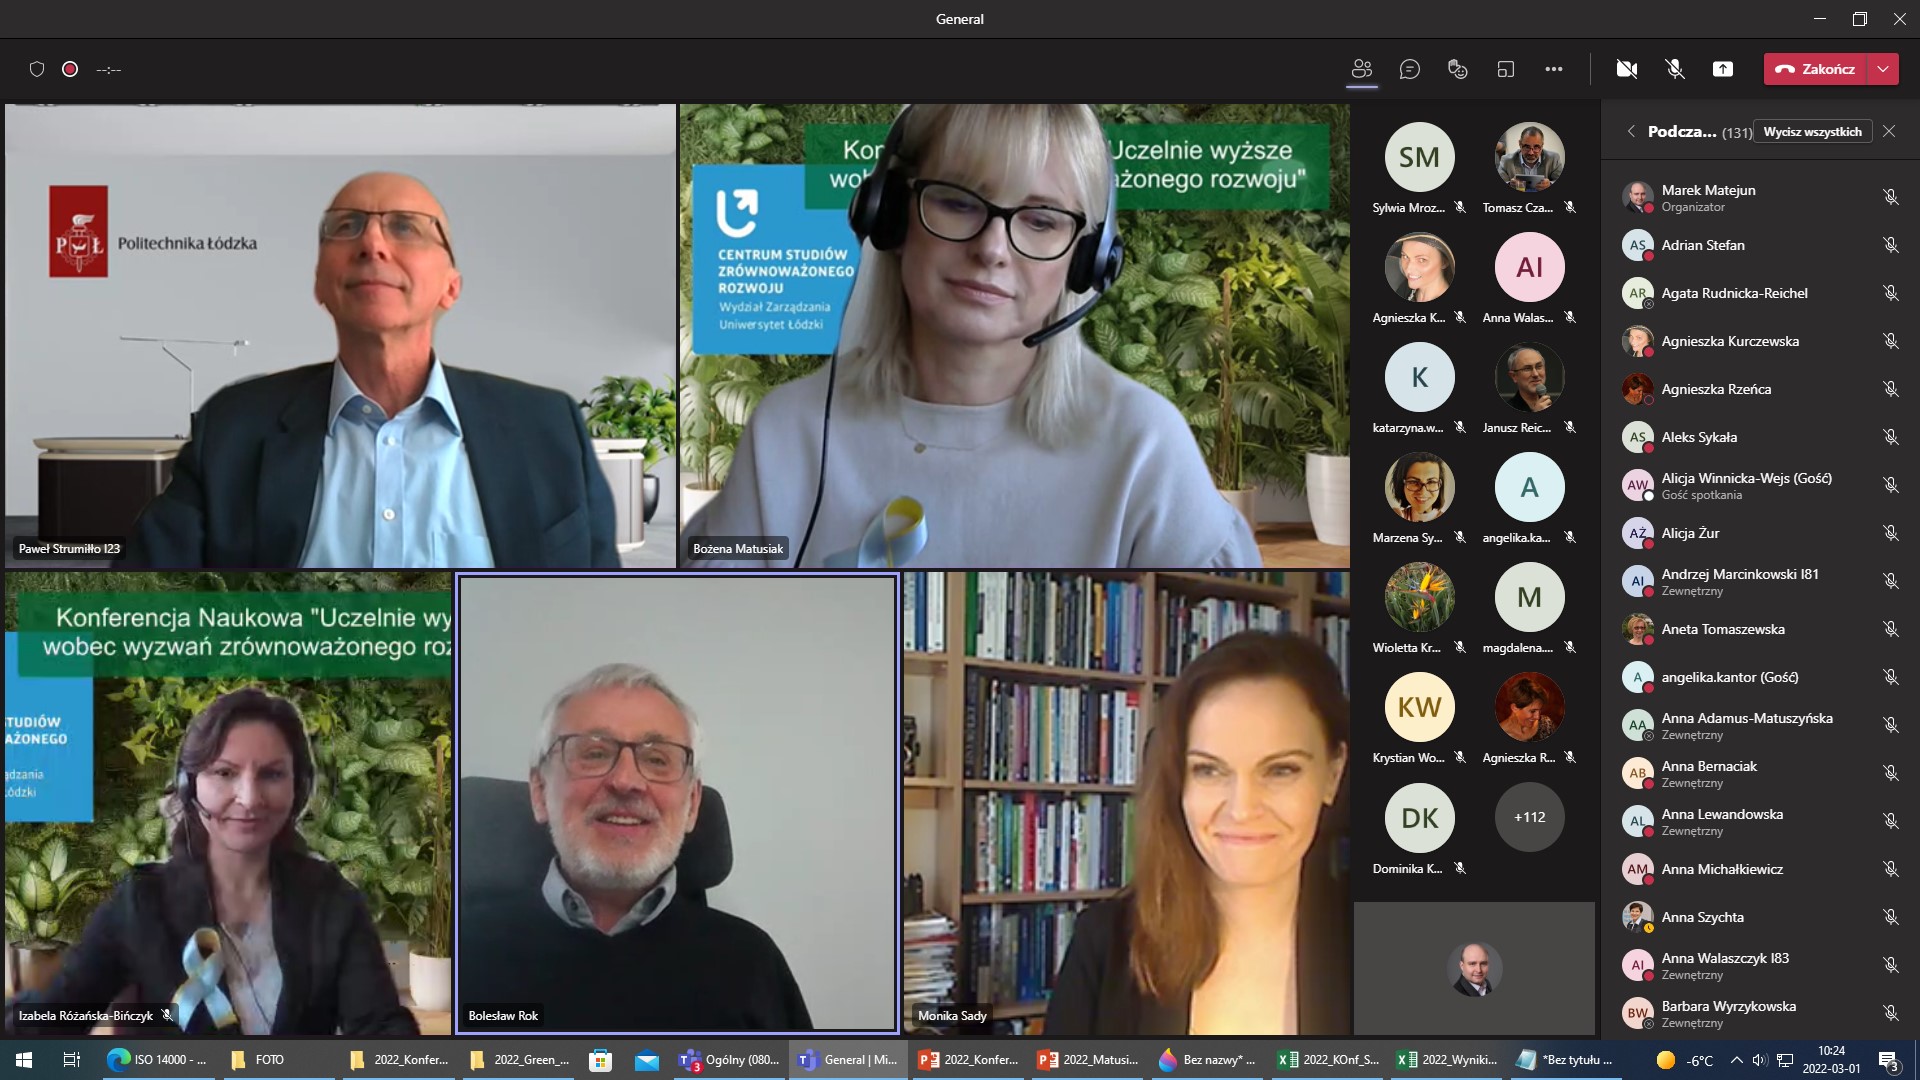Screen dimensions: 1920x1080
Task: Click the reactions icon in toolbar
Action: [1457, 69]
